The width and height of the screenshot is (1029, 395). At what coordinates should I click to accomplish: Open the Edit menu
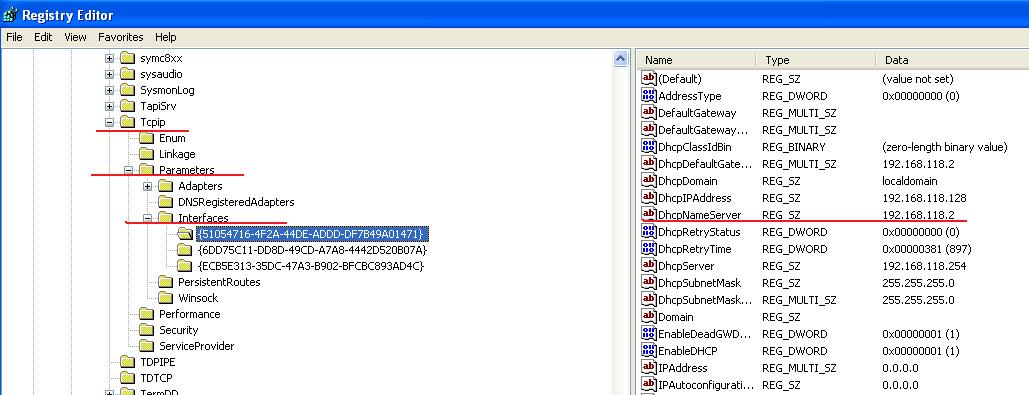[43, 37]
